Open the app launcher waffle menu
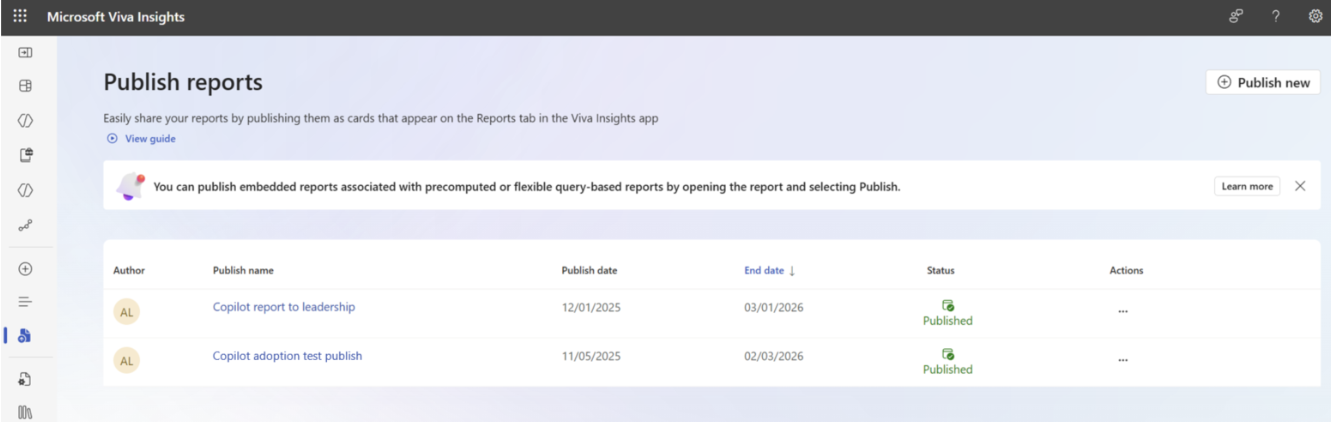Image resolution: width=1331 pixels, height=422 pixels. coord(20,17)
